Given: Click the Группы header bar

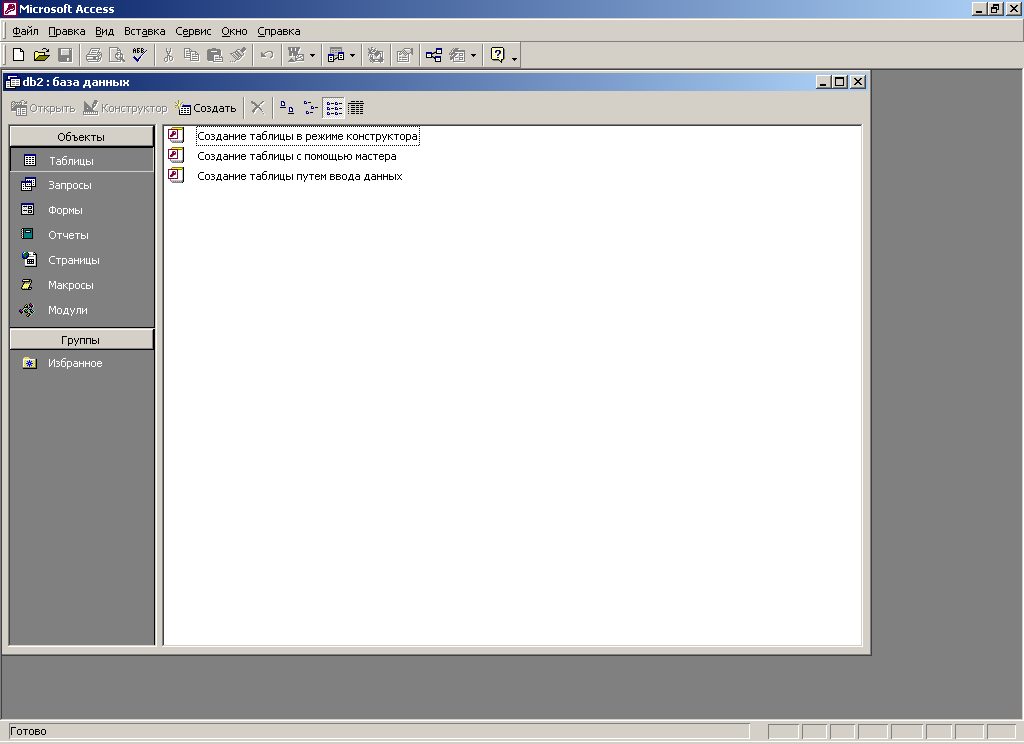Looking at the screenshot, I should coord(81,340).
